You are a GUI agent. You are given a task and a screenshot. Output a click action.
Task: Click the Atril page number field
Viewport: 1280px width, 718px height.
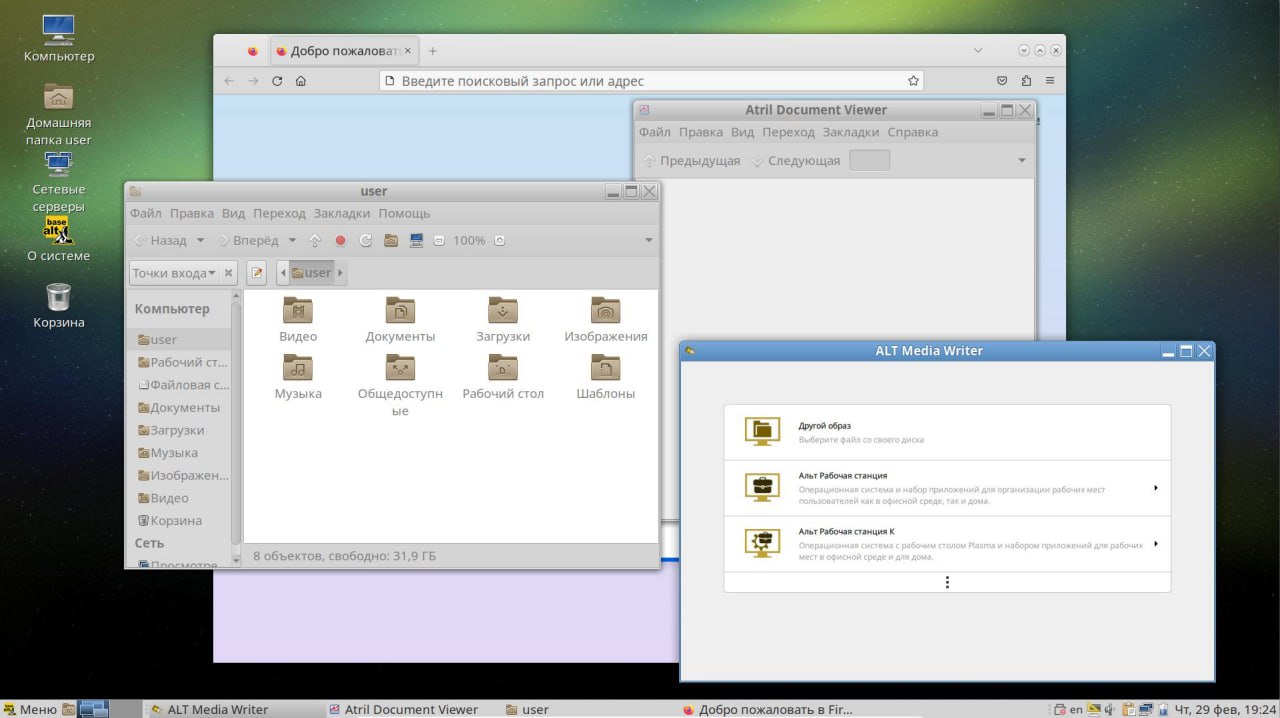[869, 161]
